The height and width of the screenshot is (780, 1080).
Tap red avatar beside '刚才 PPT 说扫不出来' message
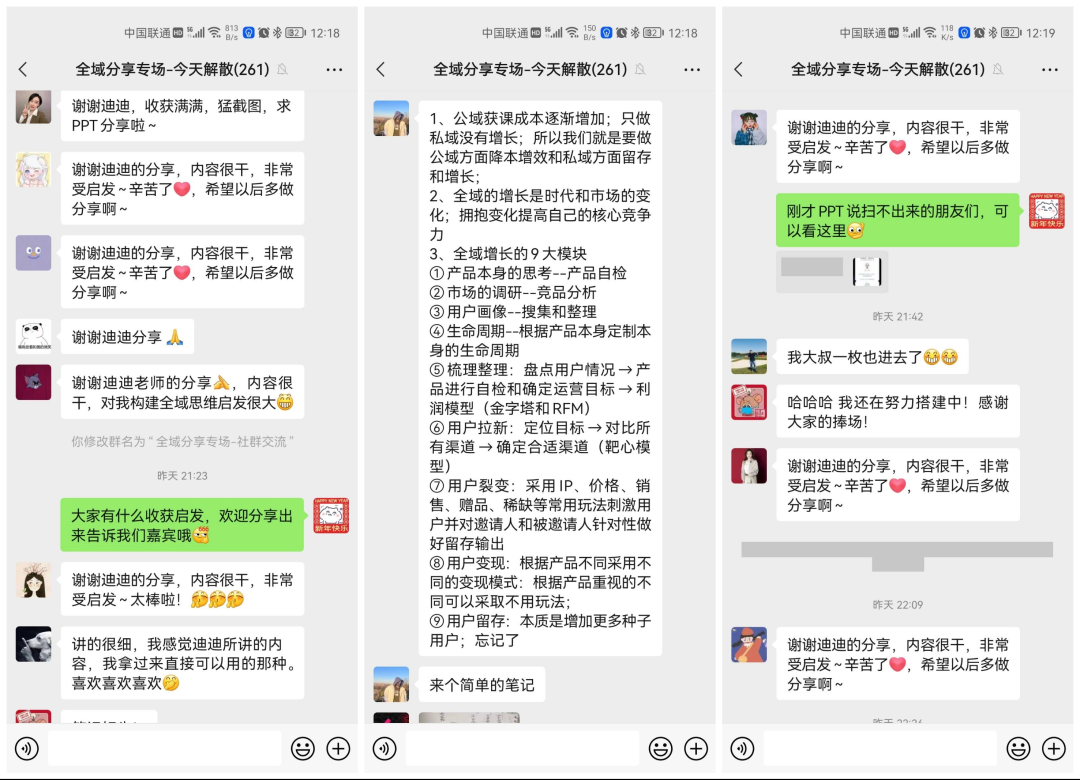click(x=1047, y=211)
